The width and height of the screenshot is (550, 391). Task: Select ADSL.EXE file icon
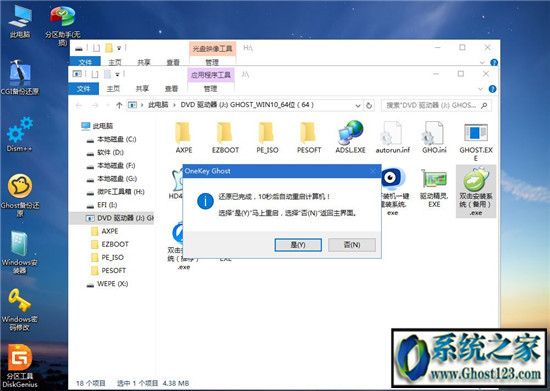pyautogui.click(x=350, y=137)
